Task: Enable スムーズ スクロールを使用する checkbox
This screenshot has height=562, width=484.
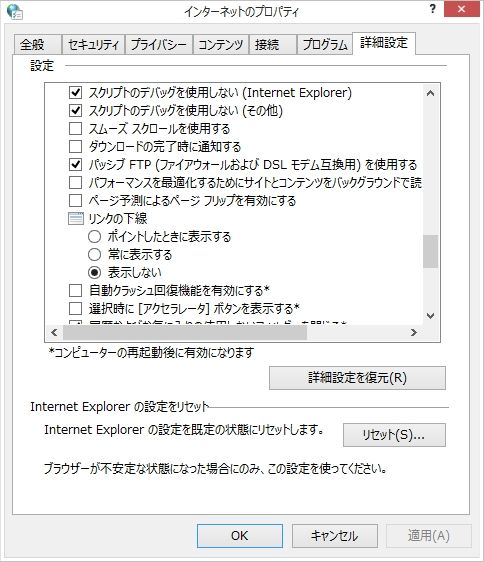Action: [75, 128]
